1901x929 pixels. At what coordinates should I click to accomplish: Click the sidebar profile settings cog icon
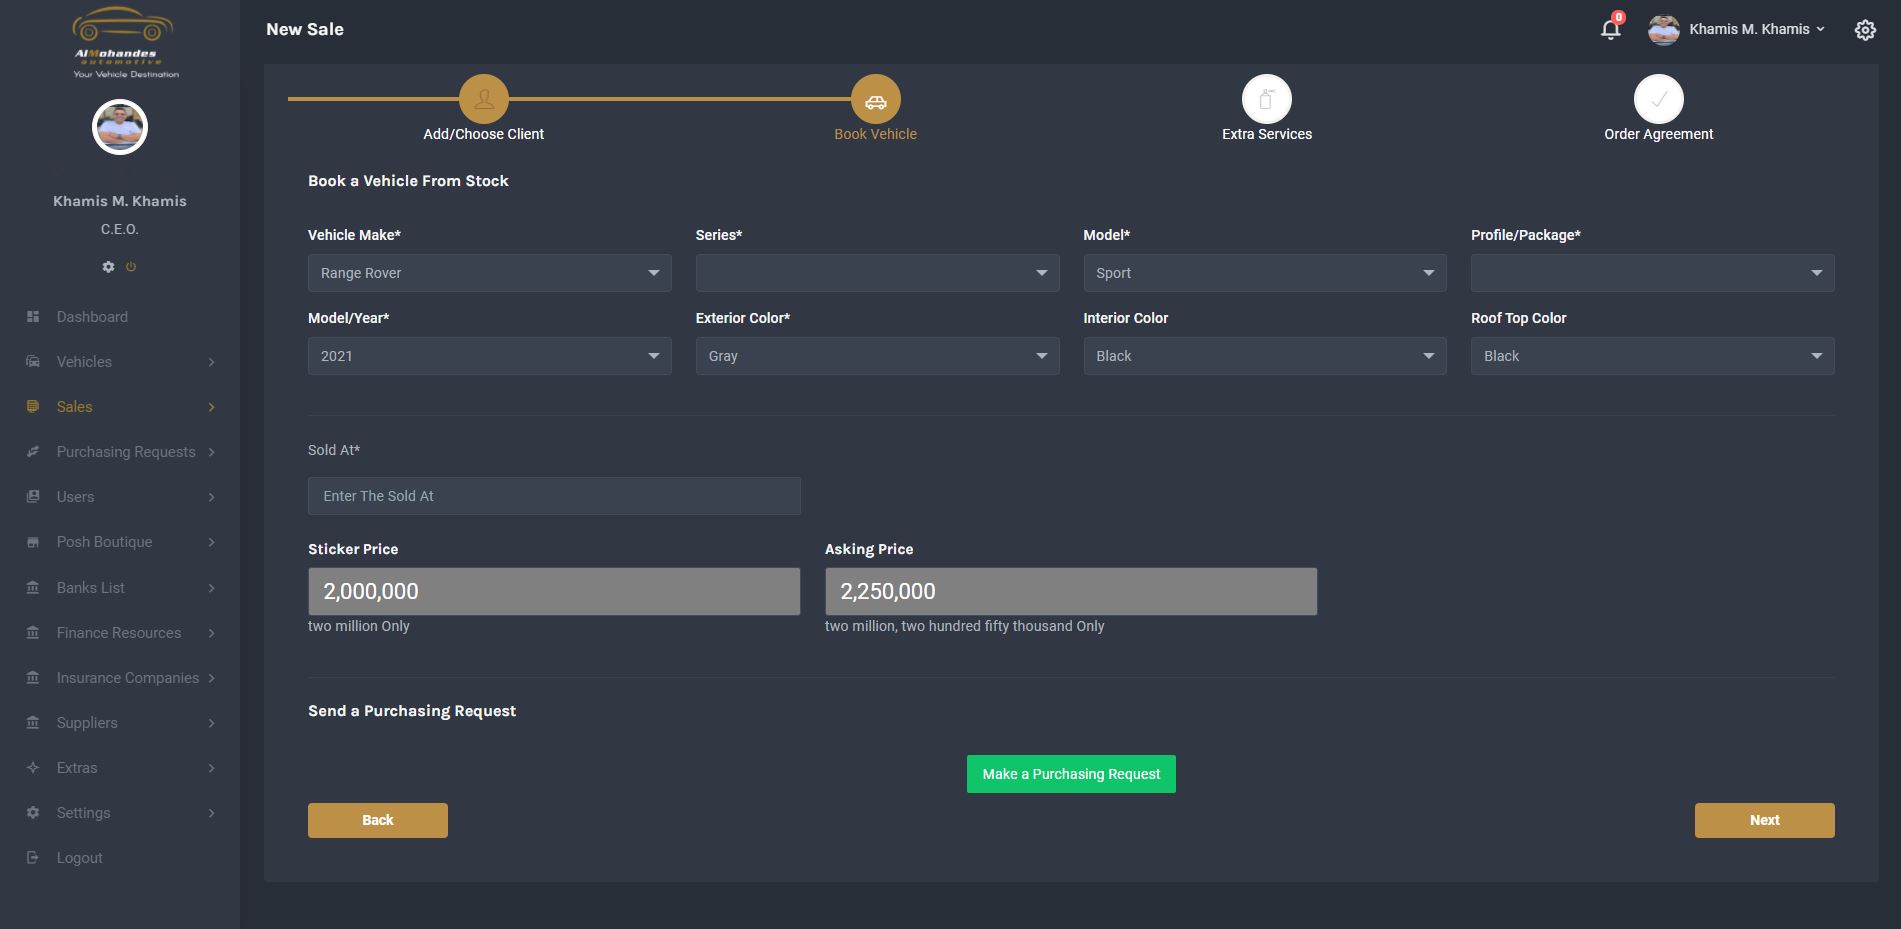[x=108, y=267]
